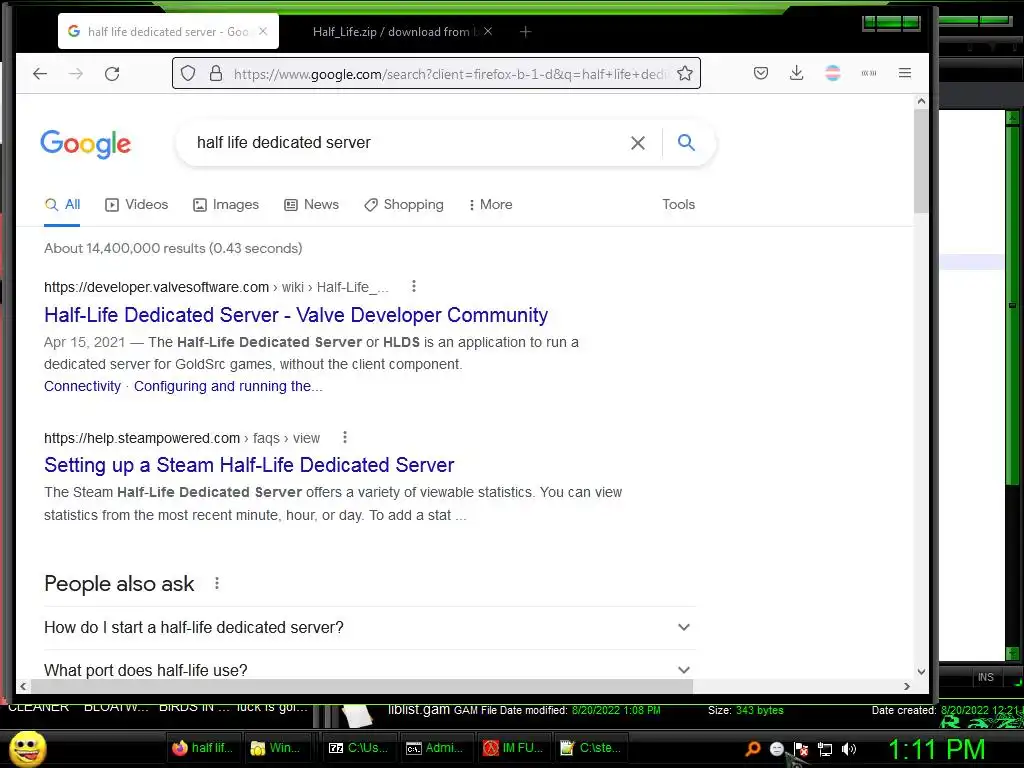This screenshot has height=768, width=1024.
Task: Open the IM FU... Half-Life taskbar button
Action: tap(512, 748)
